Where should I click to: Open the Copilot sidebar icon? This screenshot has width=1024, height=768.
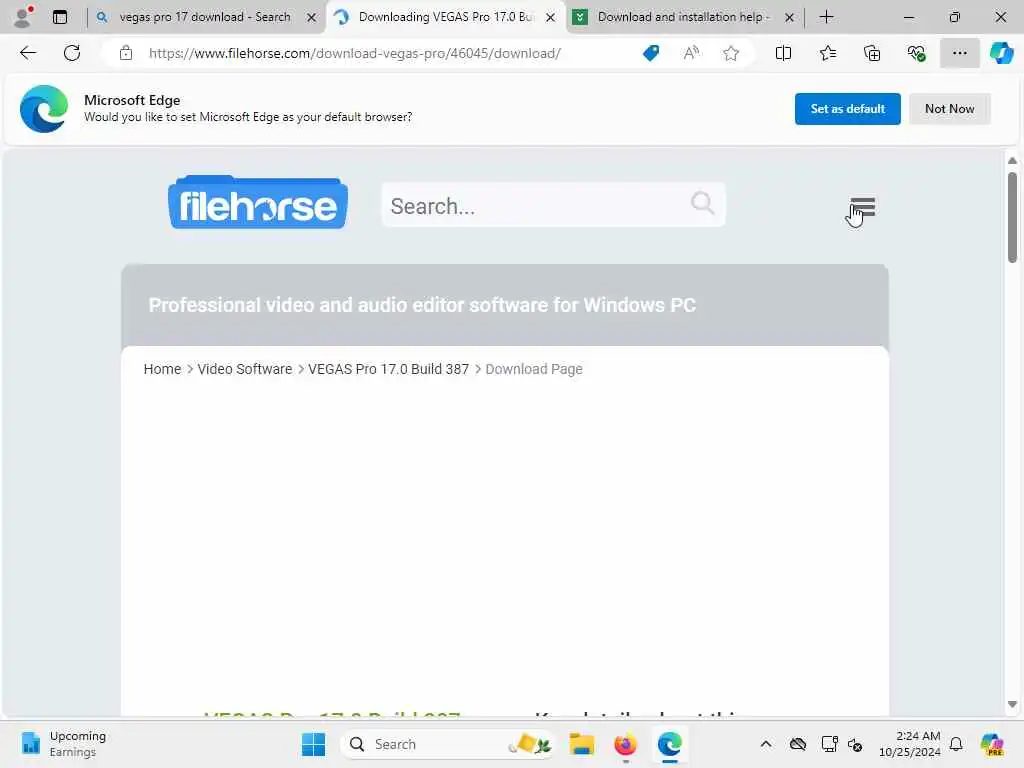coord(1001,53)
